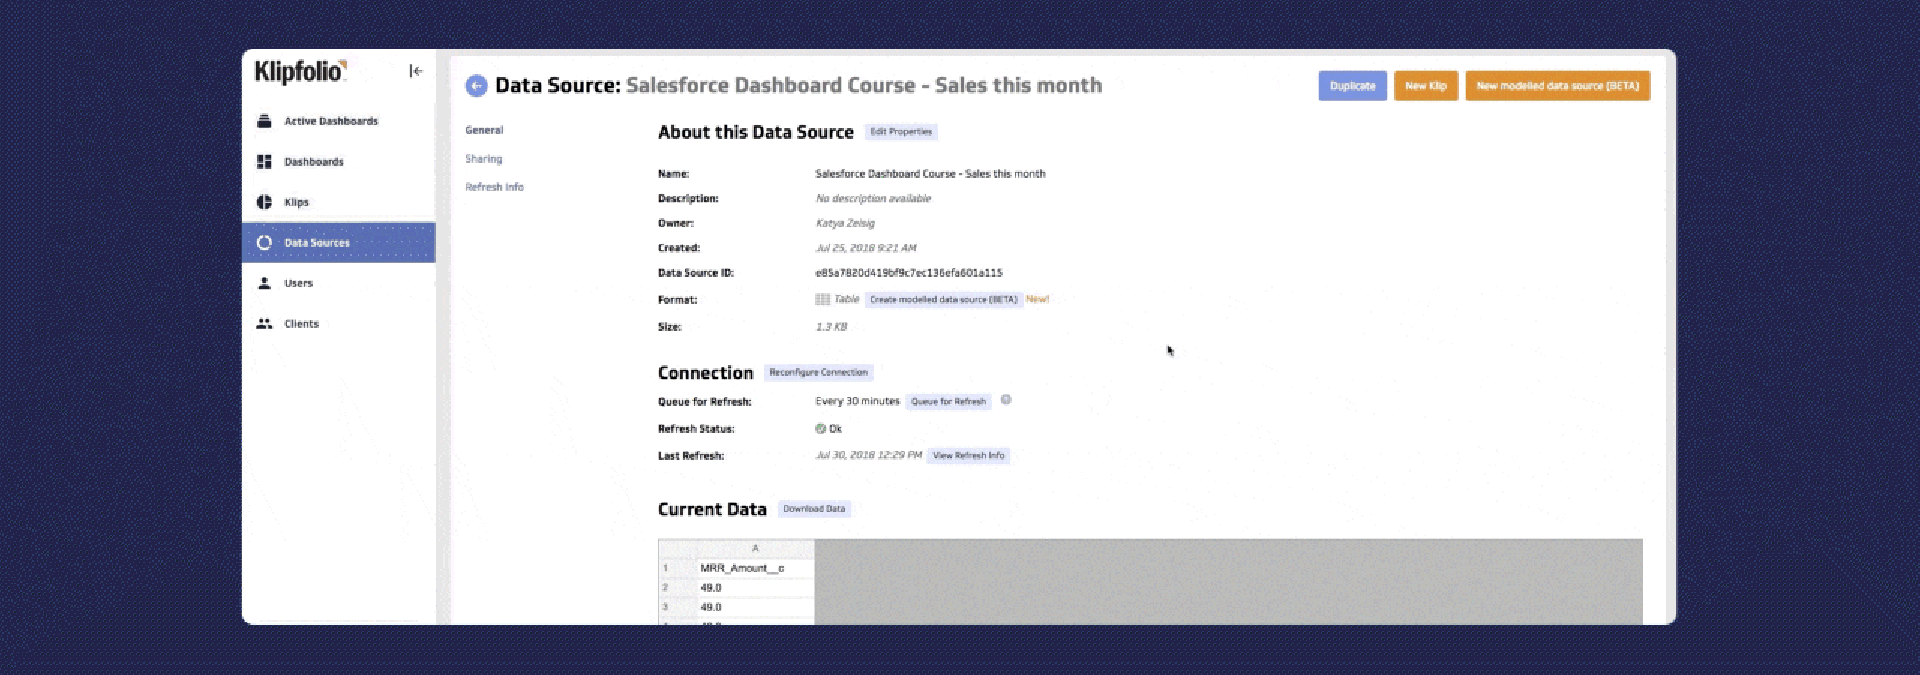Click the Clients people icon
This screenshot has width=1920, height=675.
click(x=264, y=324)
